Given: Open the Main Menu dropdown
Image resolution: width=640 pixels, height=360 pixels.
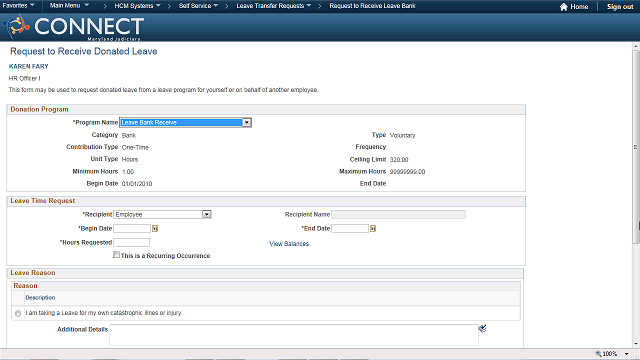Looking at the screenshot, I should [69, 6].
